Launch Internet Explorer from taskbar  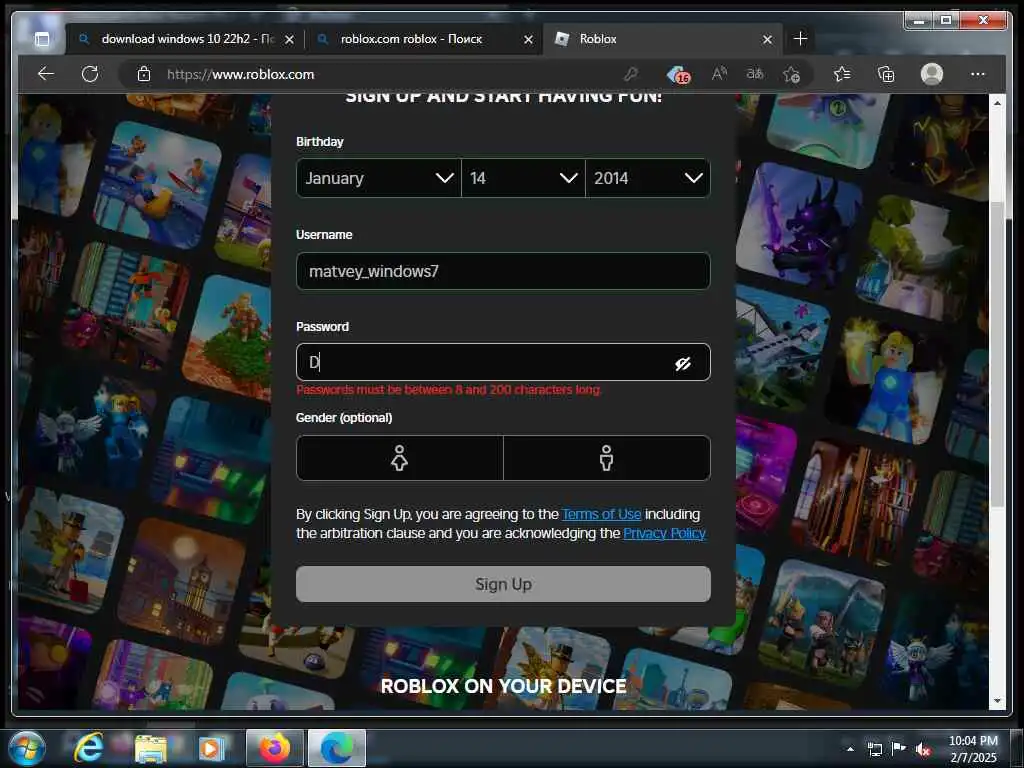pos(88,748)
